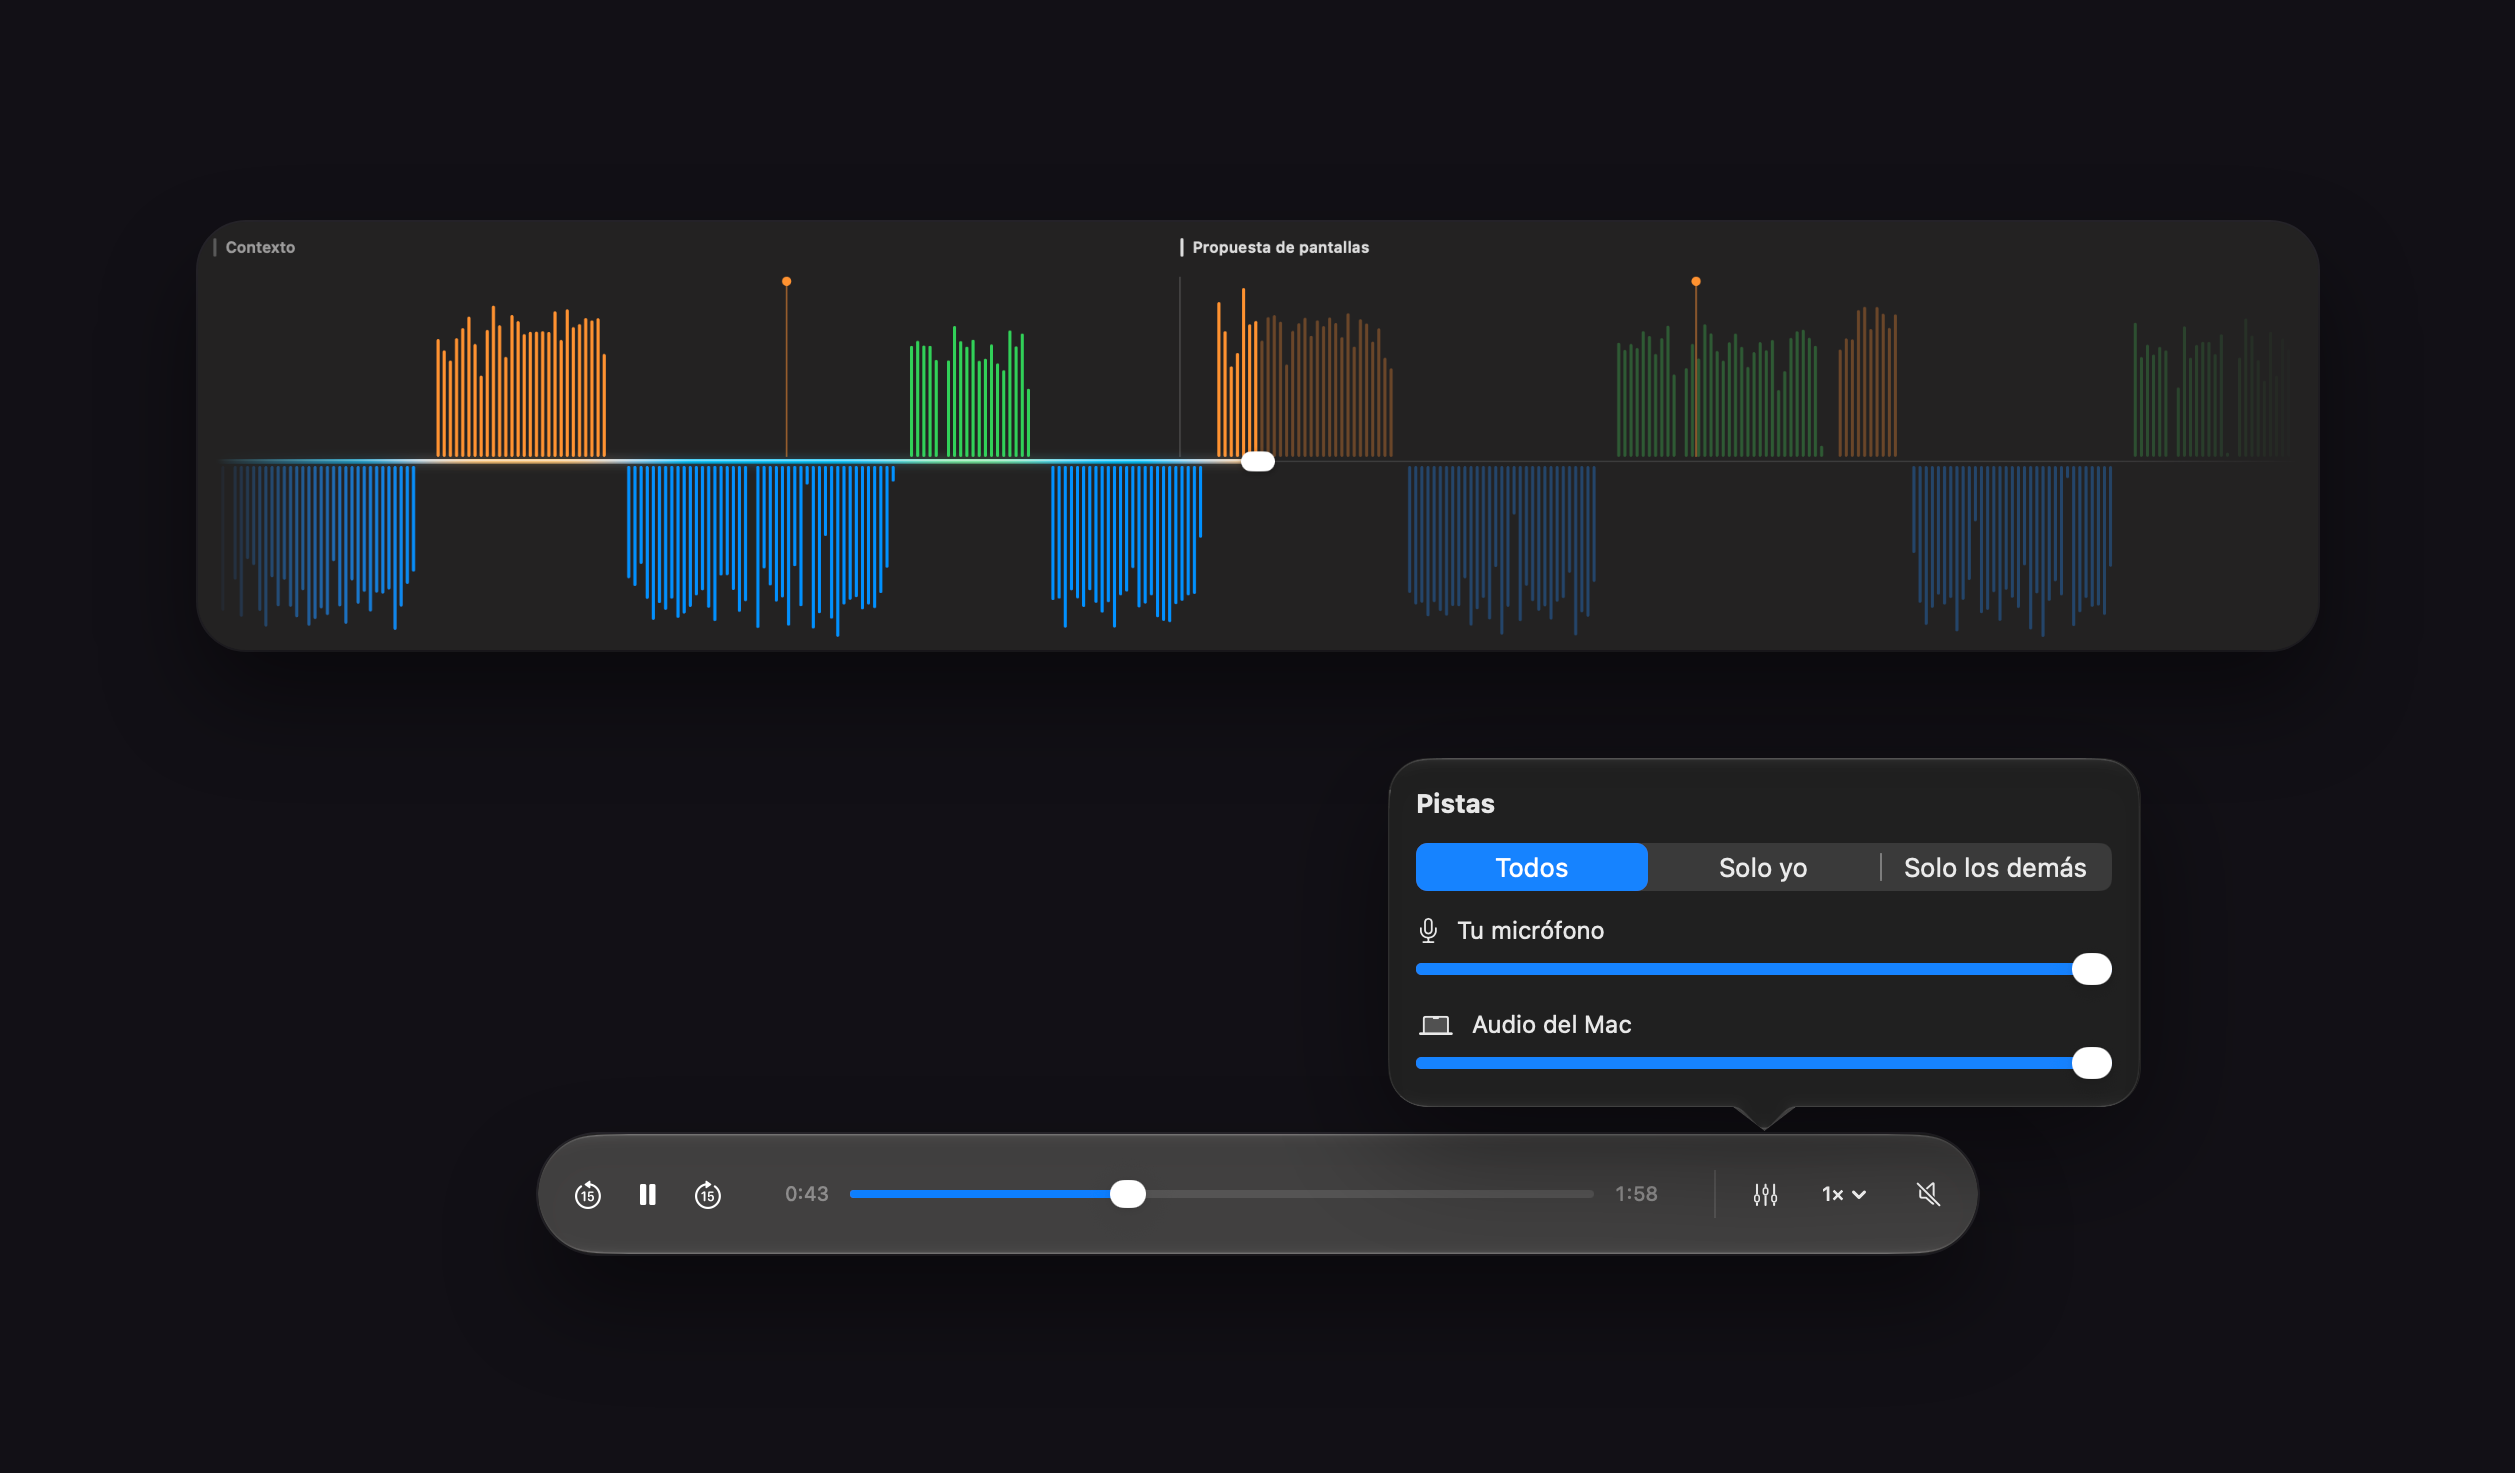Open the 1× playback speed dropdown

1844,1194
